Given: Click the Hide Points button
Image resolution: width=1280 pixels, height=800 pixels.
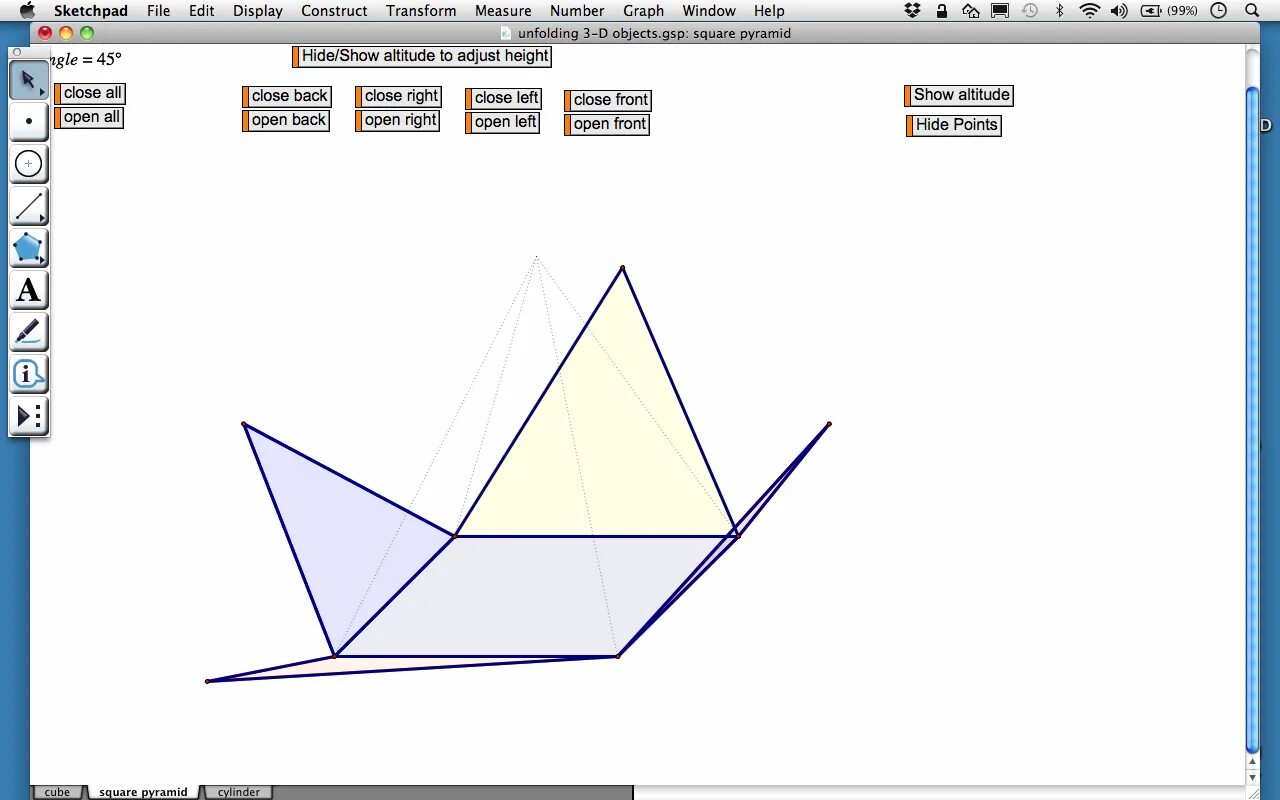Looking at the screenshot, I should click(954, 125).
